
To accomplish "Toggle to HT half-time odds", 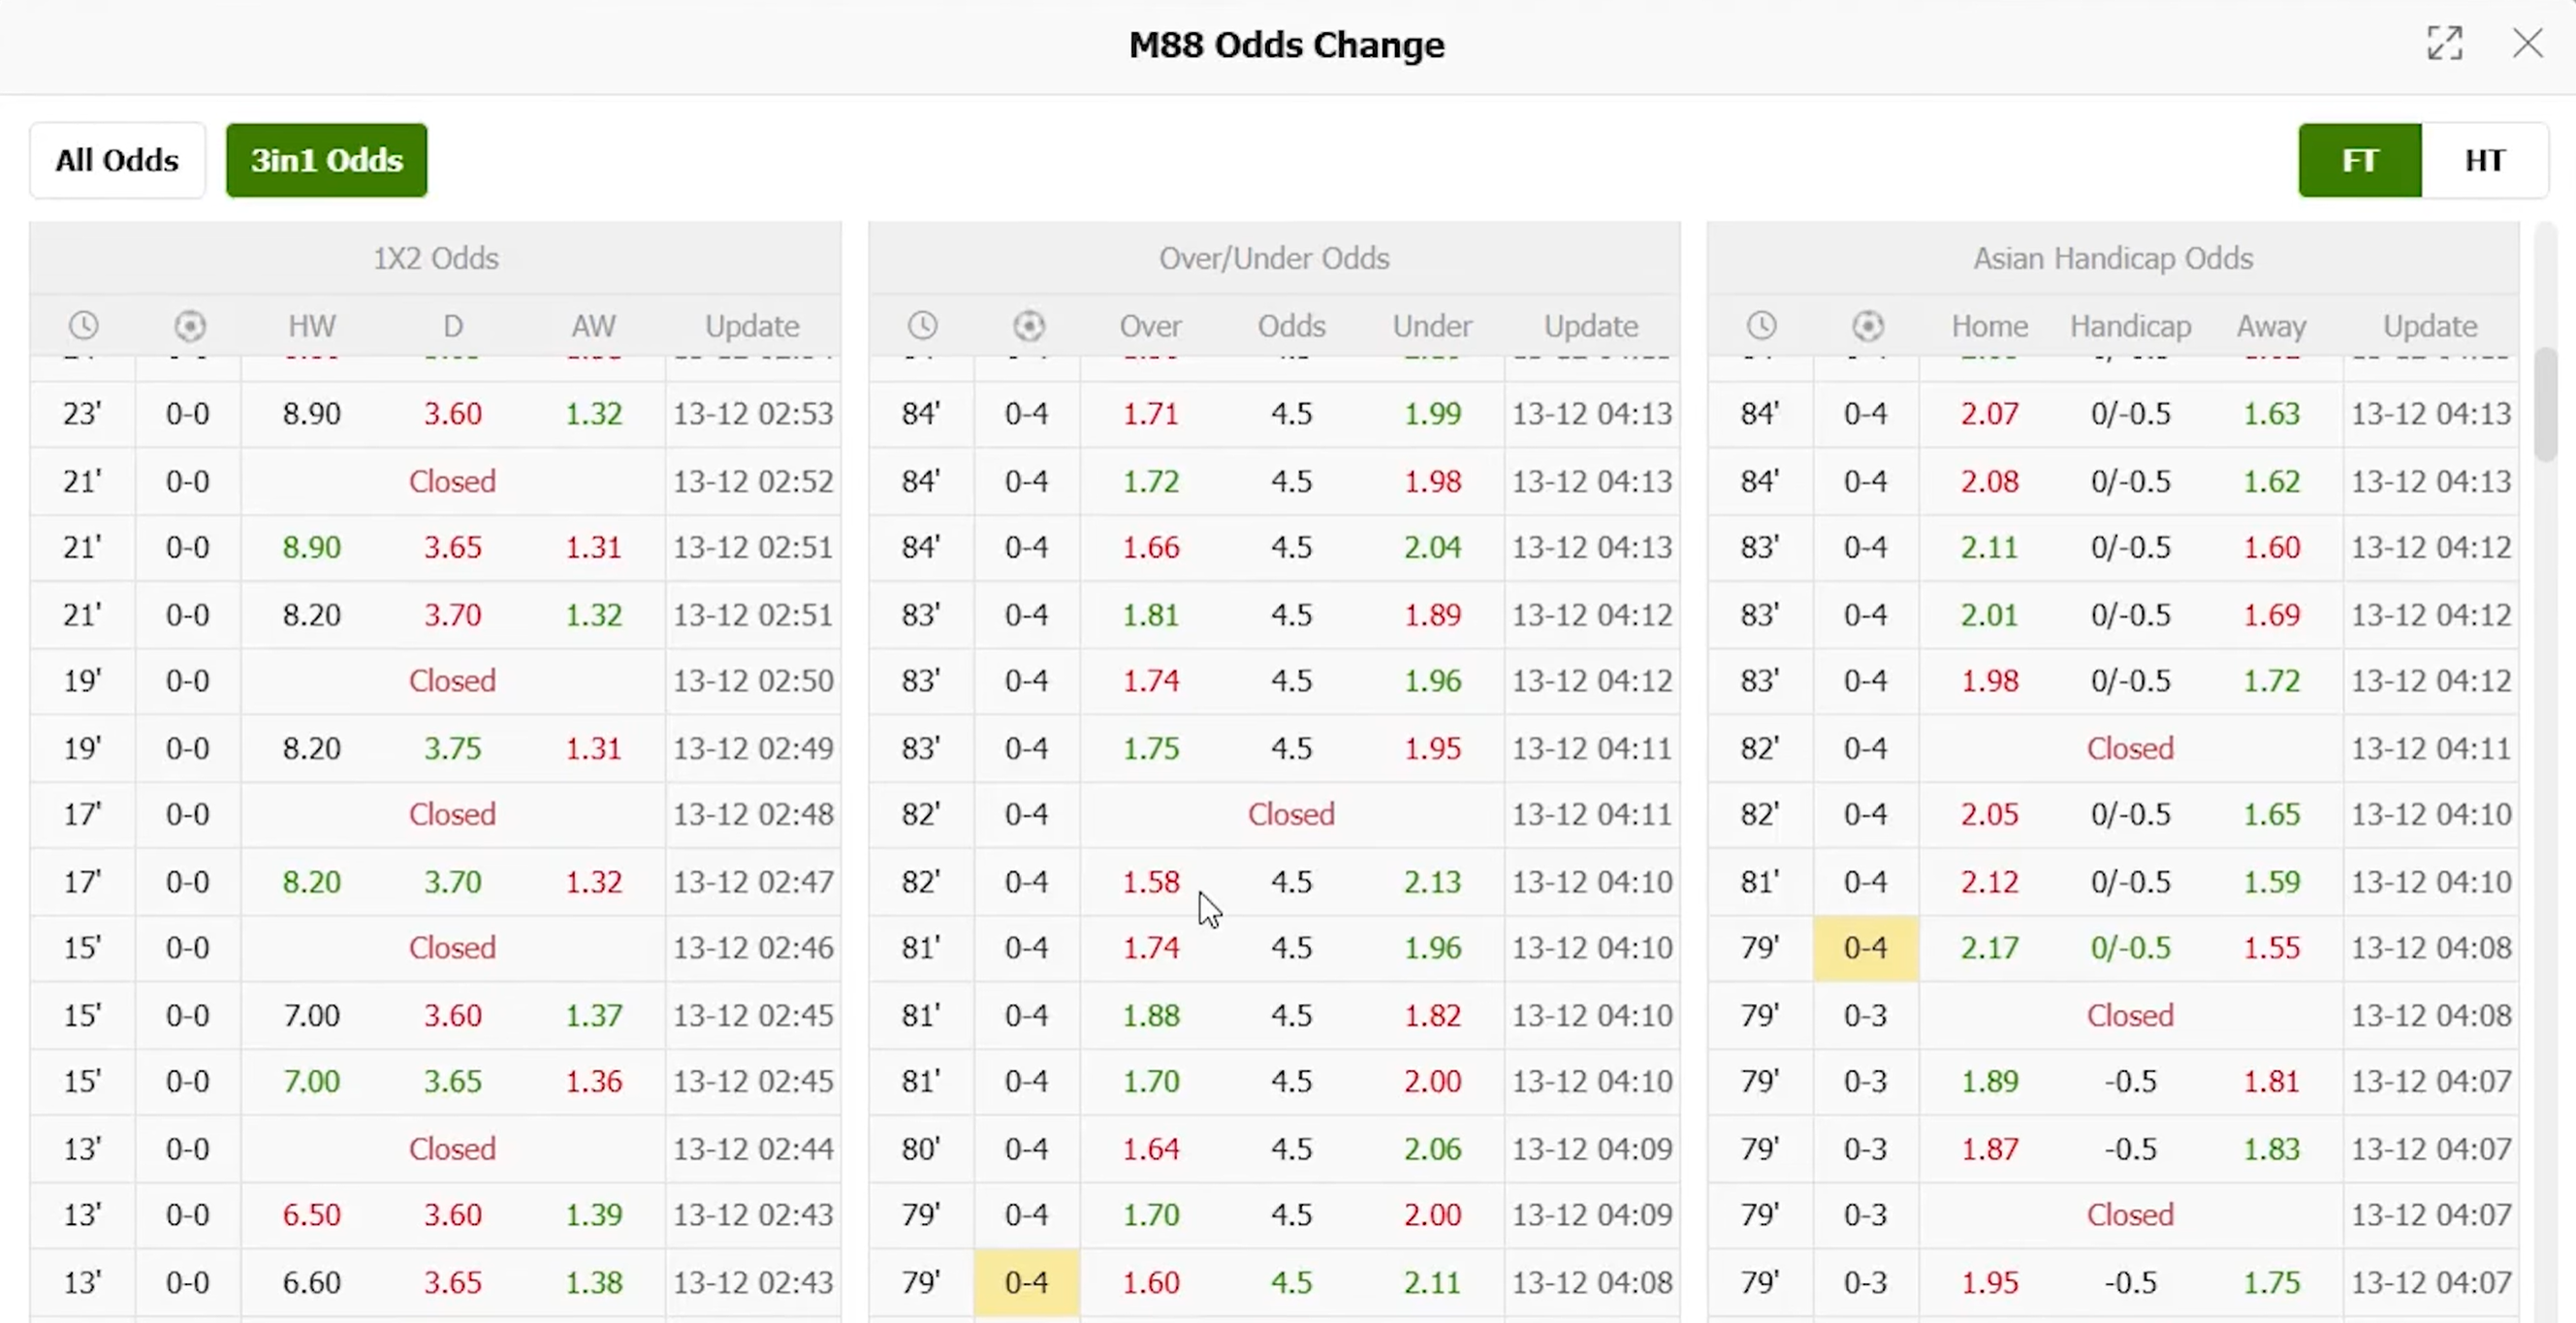I will coord(2484,160).
